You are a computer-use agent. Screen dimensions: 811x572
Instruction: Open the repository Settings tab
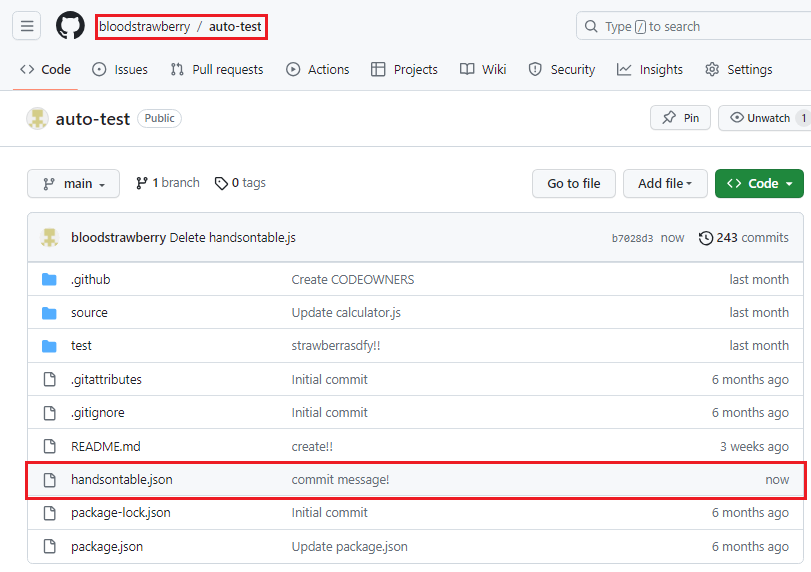(739, 69)
